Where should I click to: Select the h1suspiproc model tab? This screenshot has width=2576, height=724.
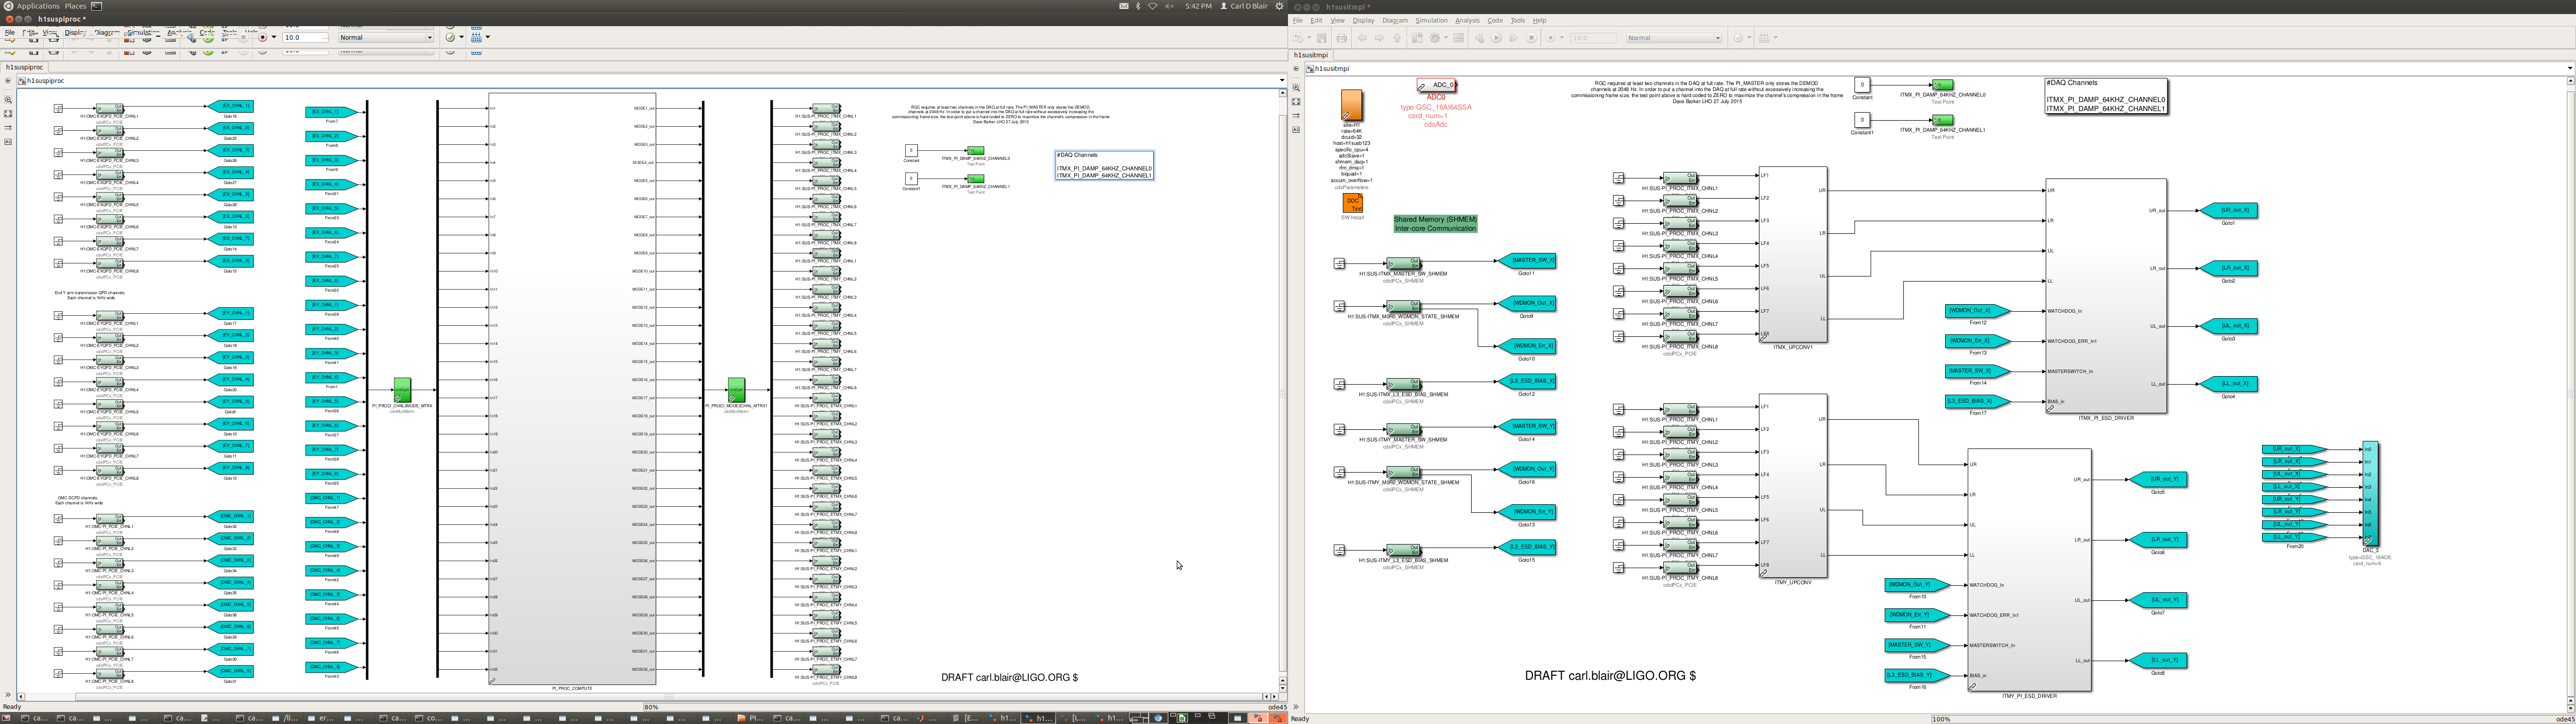(x=25, y=67)
